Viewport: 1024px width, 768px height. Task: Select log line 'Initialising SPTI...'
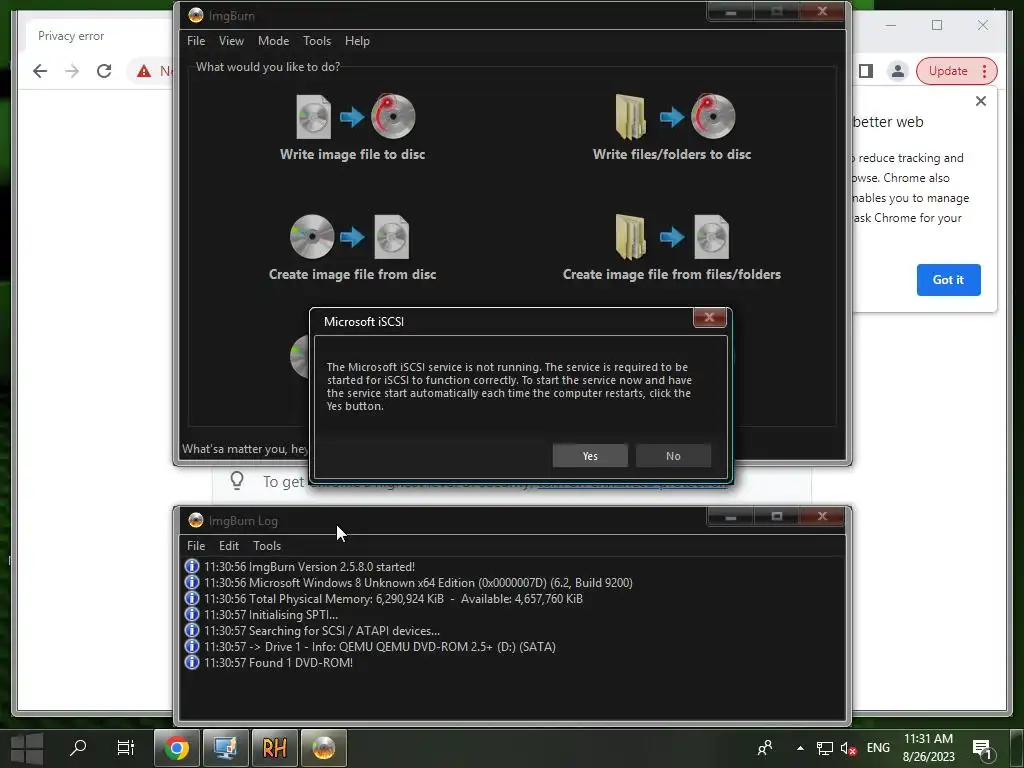[x=271, y=615]
